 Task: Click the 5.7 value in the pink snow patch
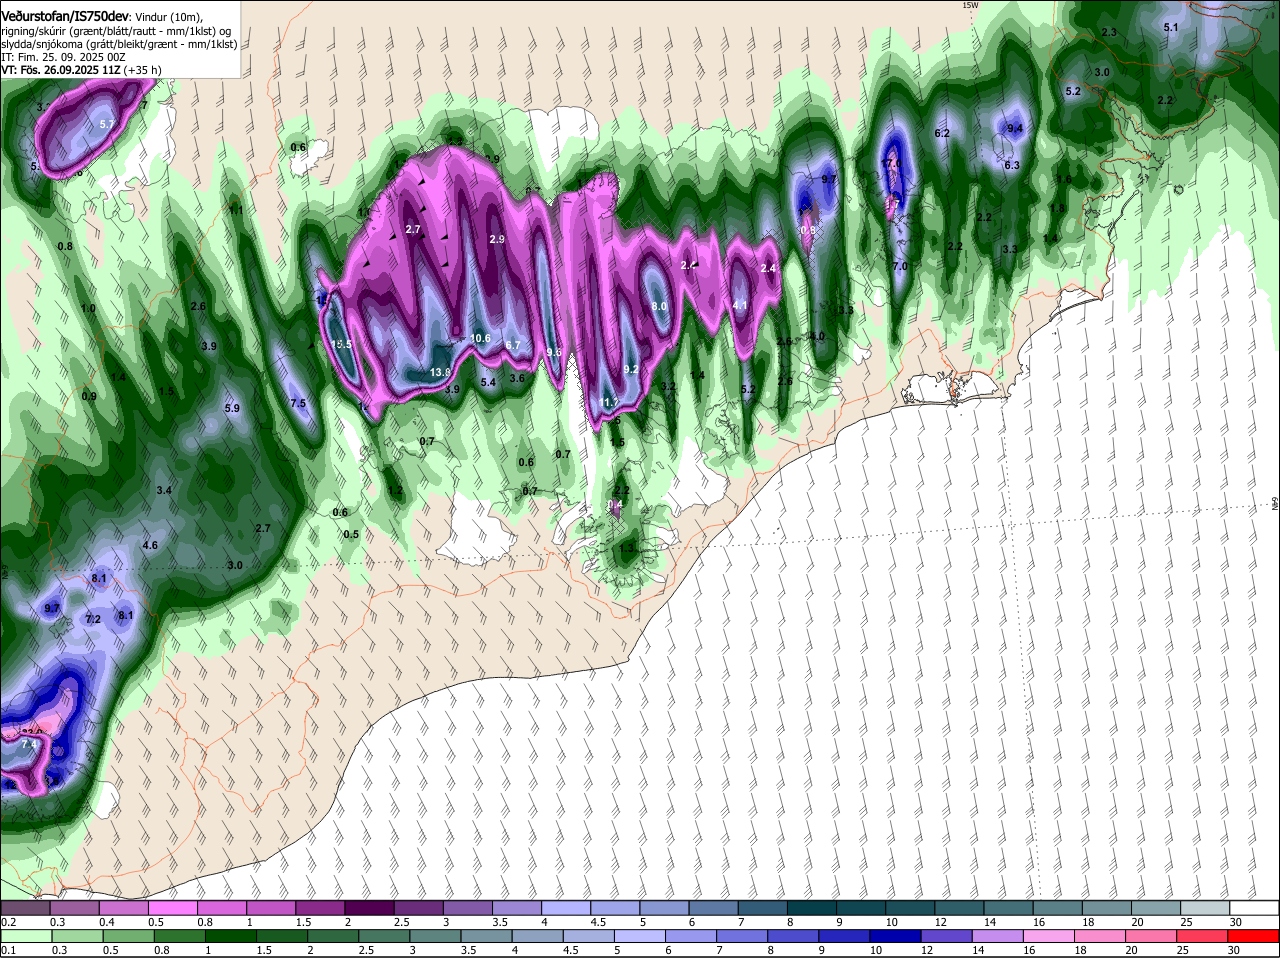click(x=108, y=124)
